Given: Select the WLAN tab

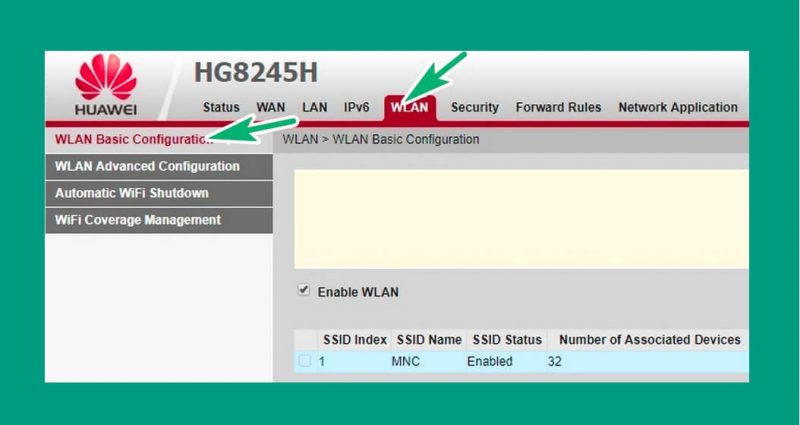Looking at the screenshot, I should coord(410,108).
